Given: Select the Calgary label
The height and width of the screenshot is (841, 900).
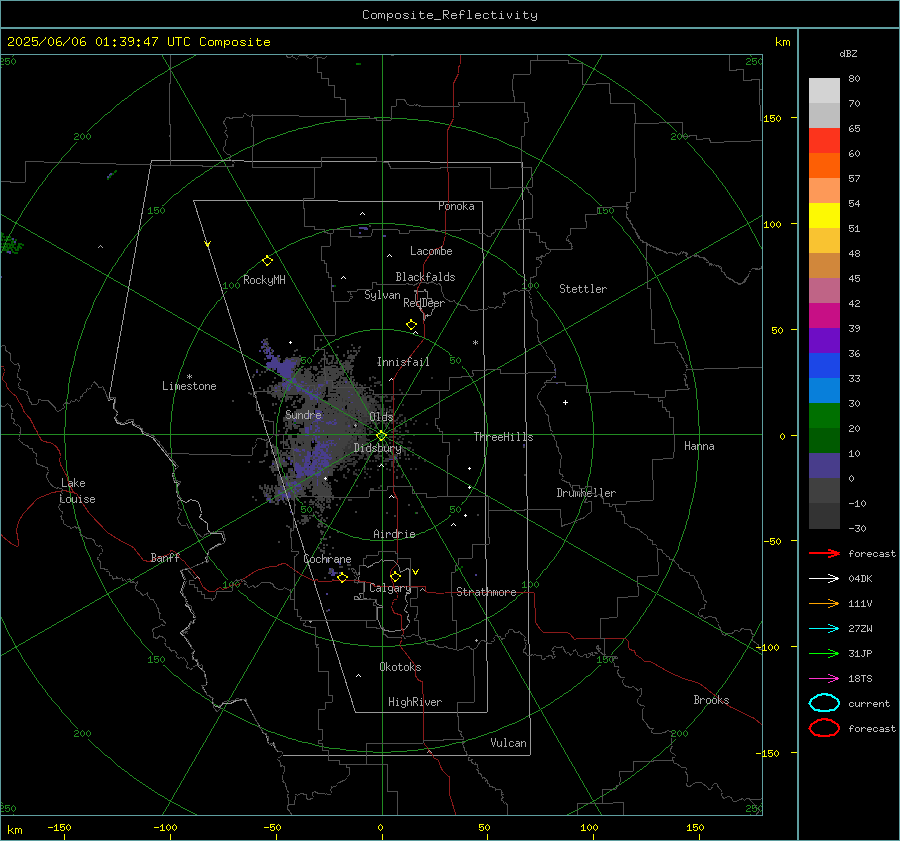Looking at the screenshot, I should [x=390, y=588].
